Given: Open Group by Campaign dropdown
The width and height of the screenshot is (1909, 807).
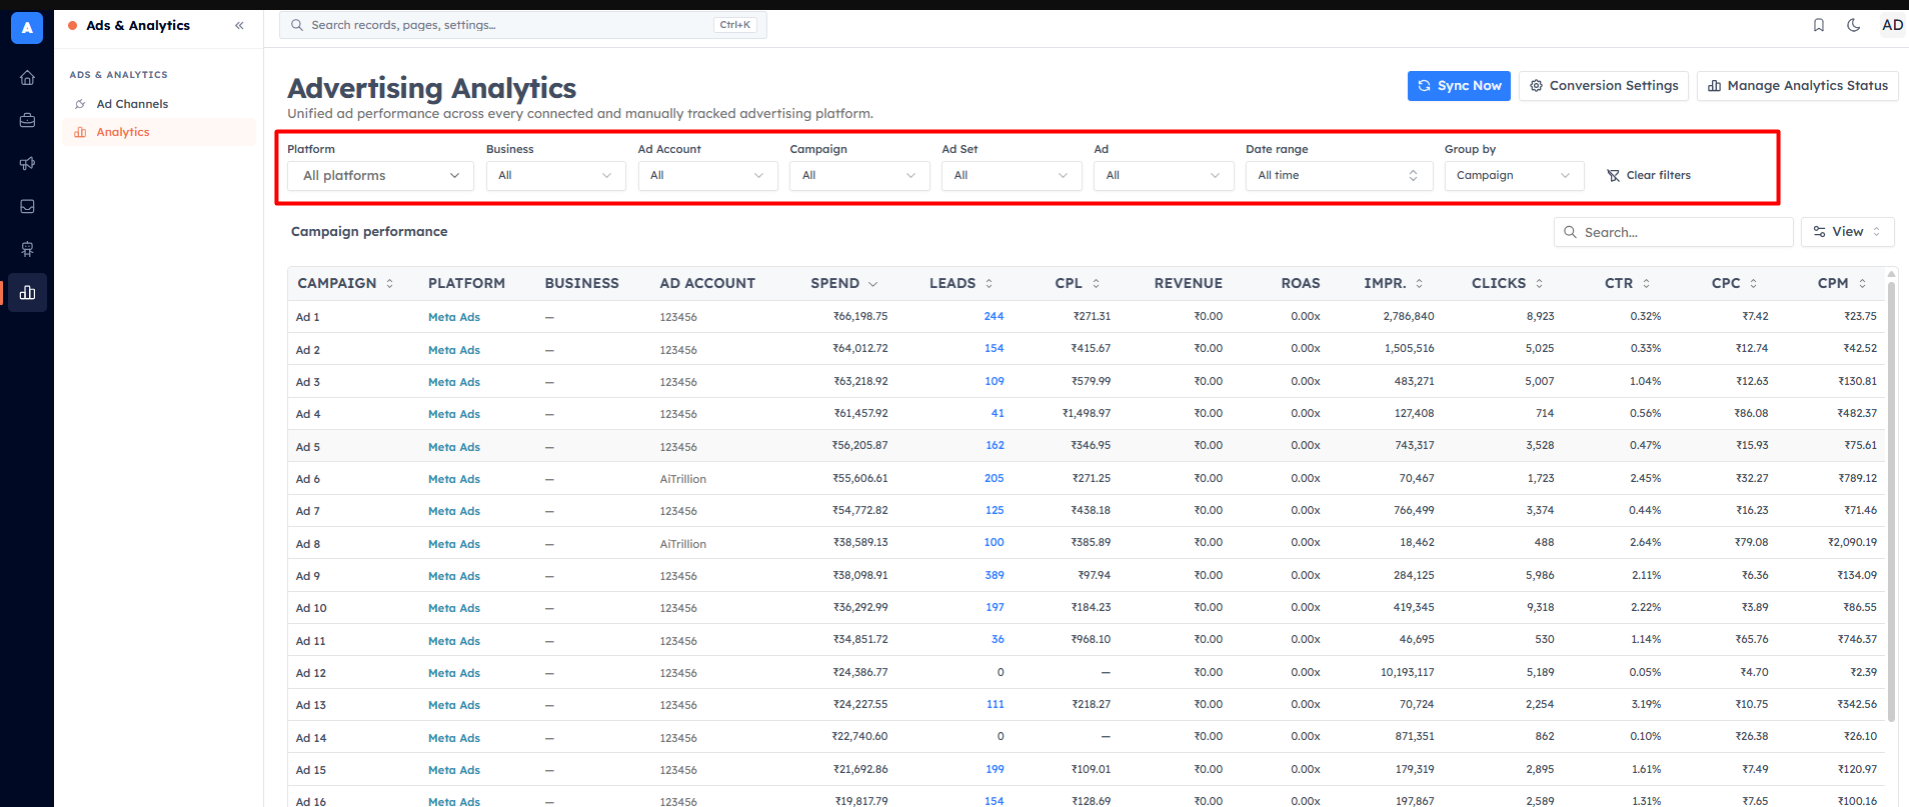Looking at the screenshot, I should pos(1514,175).
